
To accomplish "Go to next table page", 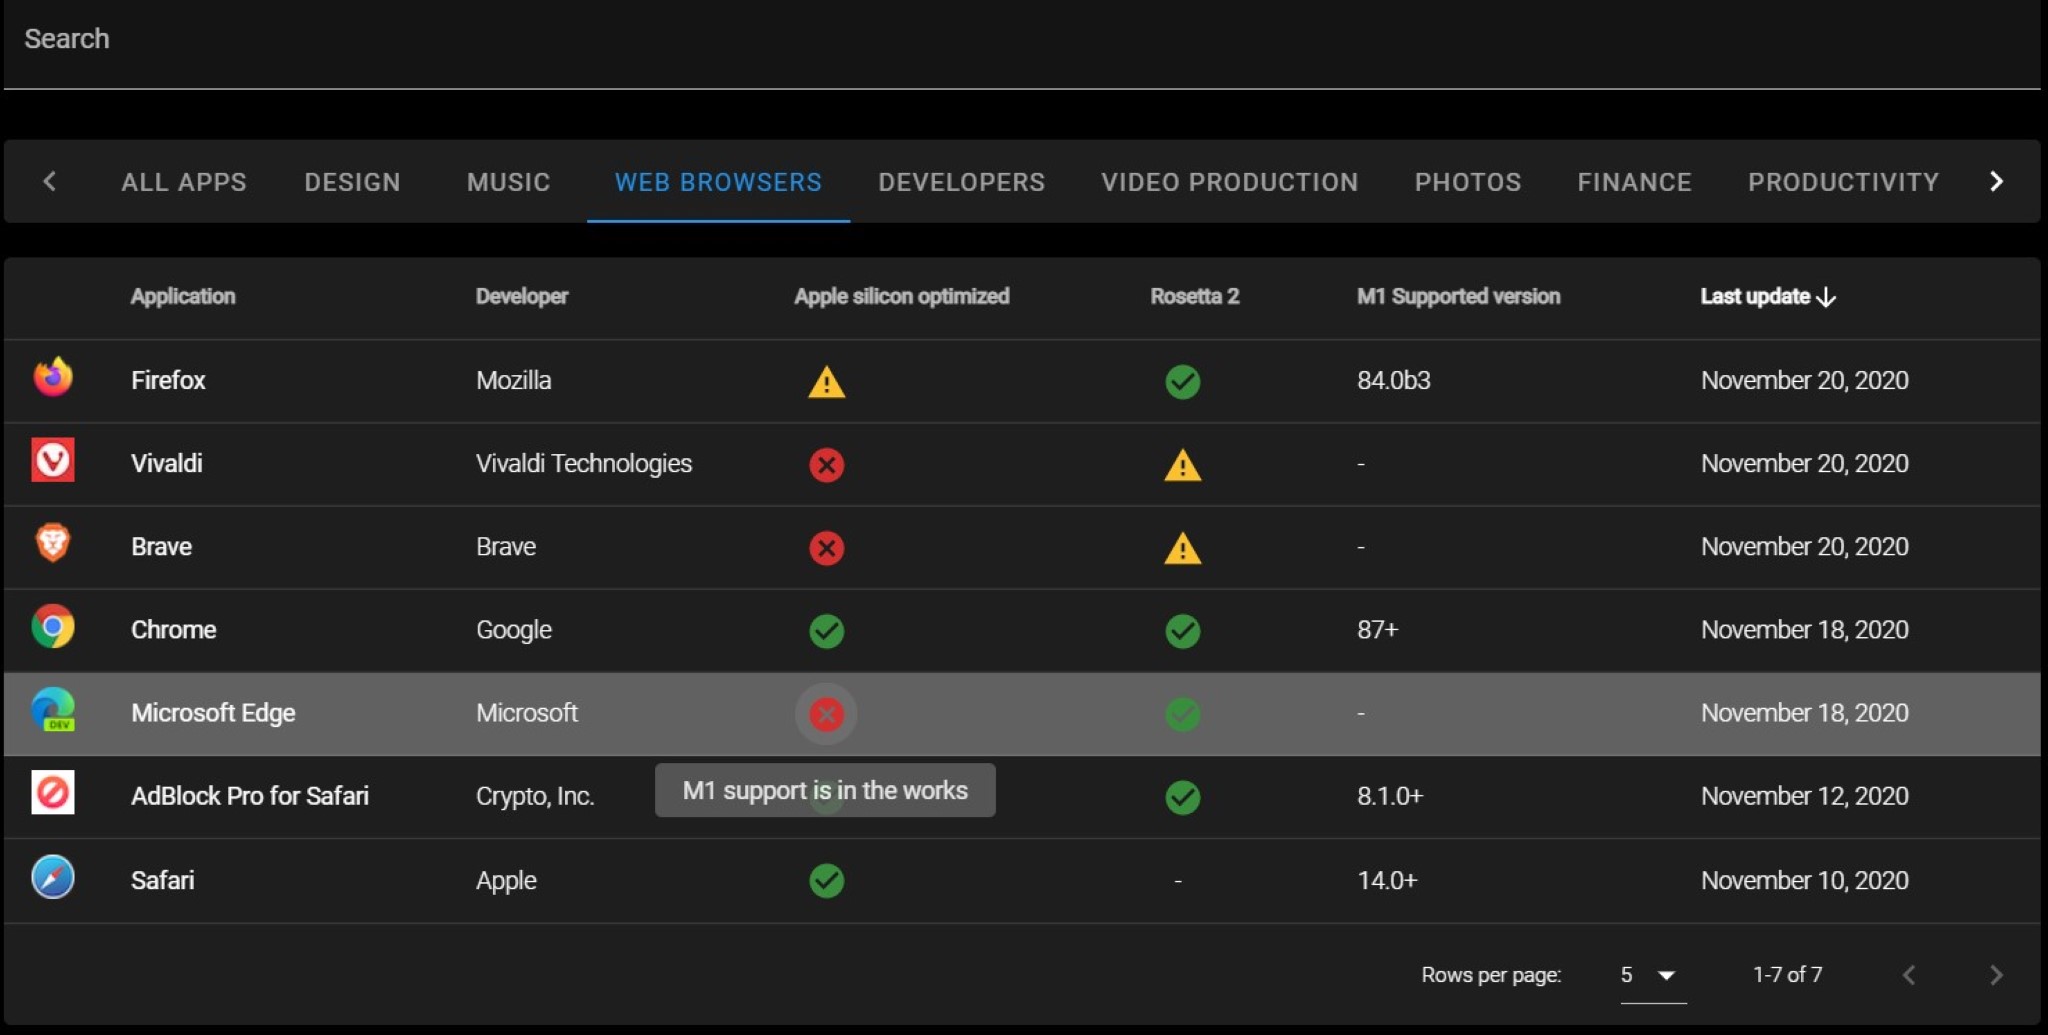I will (x=1996, y=974).
